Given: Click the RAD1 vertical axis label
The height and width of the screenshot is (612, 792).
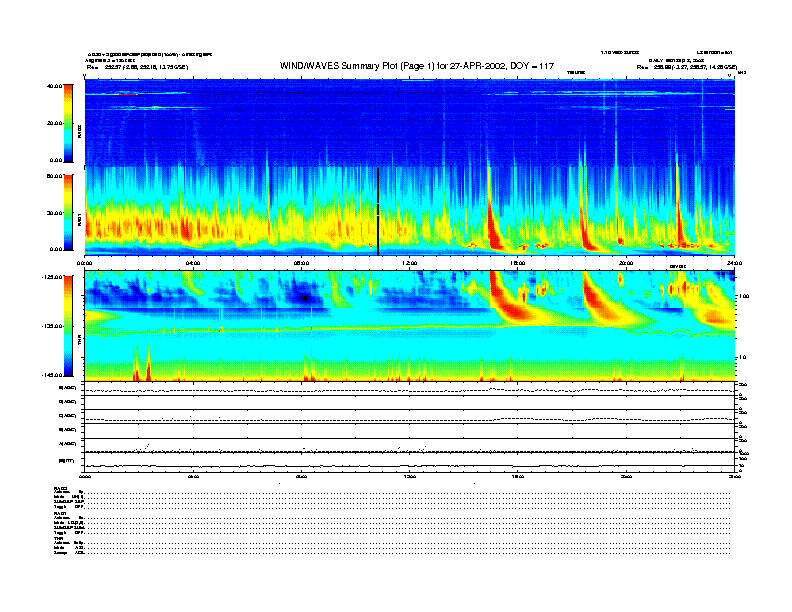Looking at the screenshot, I should coord(79,219).
